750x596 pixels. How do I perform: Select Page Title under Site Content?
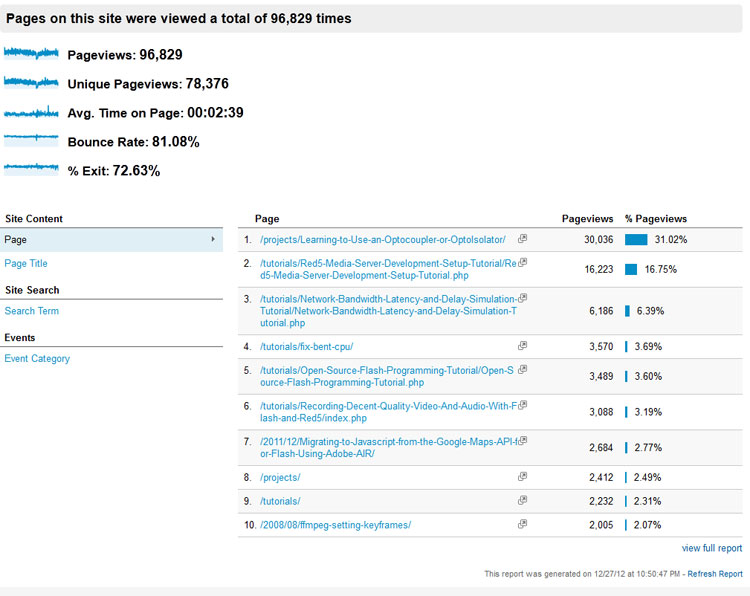[26, 264]
